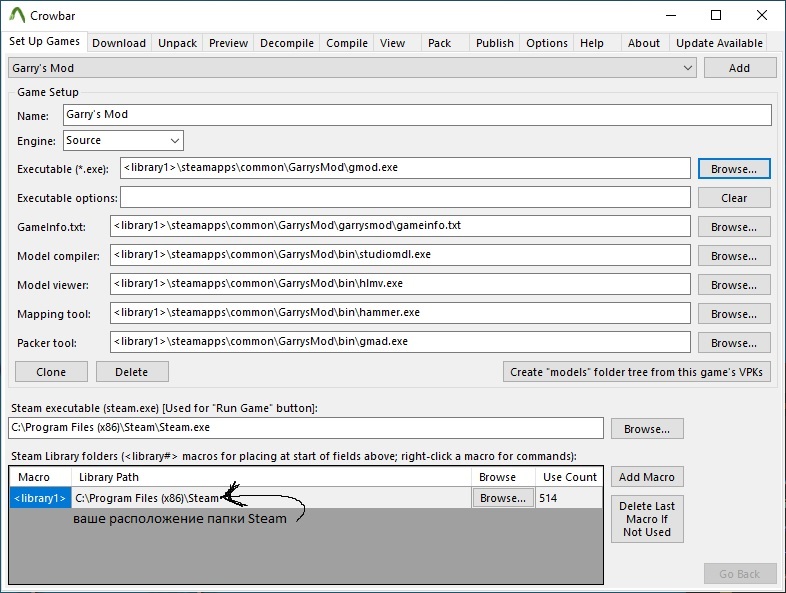Viewport: 786px width, 593px height.
Task: Open the Engine dropdown showing Source
Action: pyautogui.click(x=123, y=140)
